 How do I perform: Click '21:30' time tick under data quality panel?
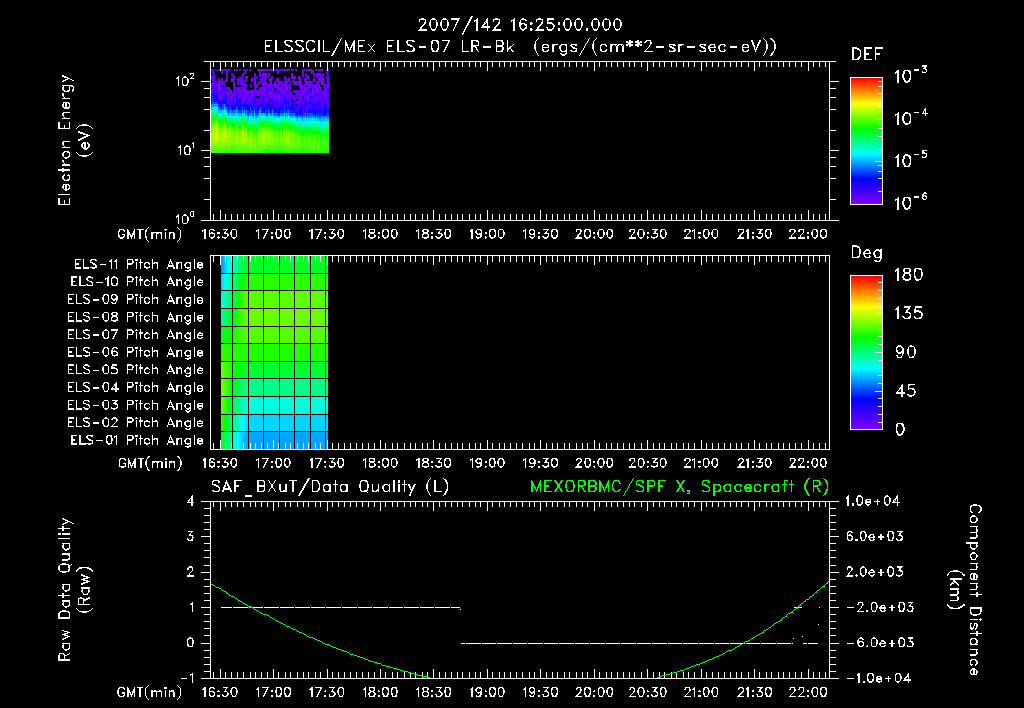tap(754, 692)
